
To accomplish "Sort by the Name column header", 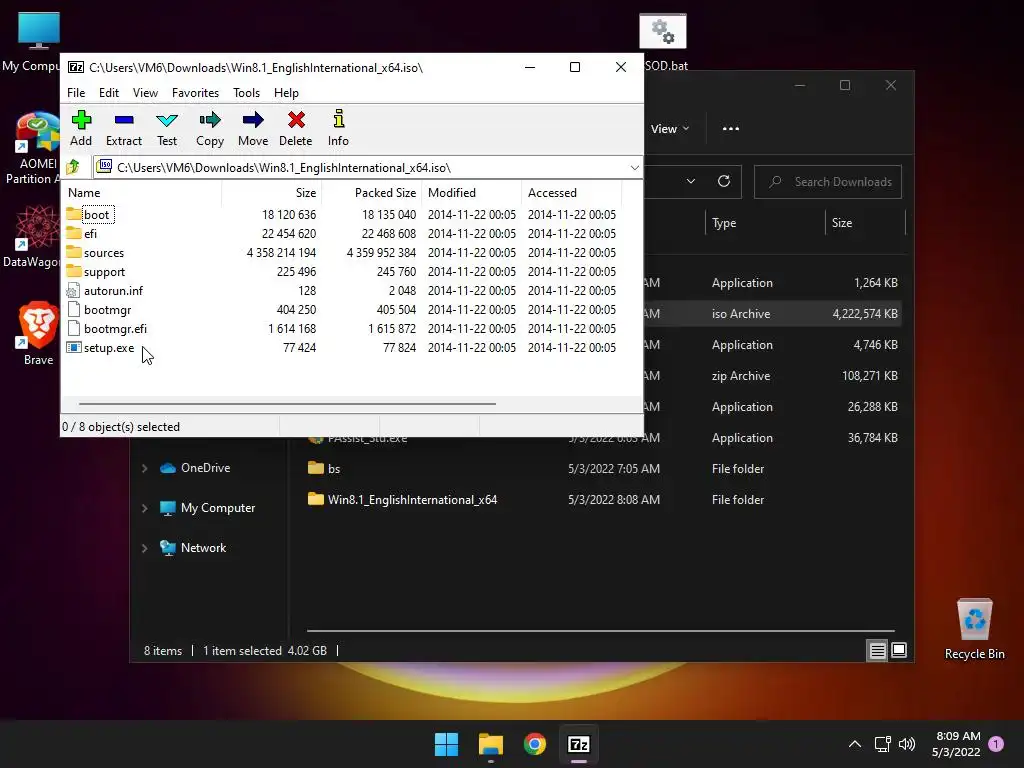I will (142, 193).
